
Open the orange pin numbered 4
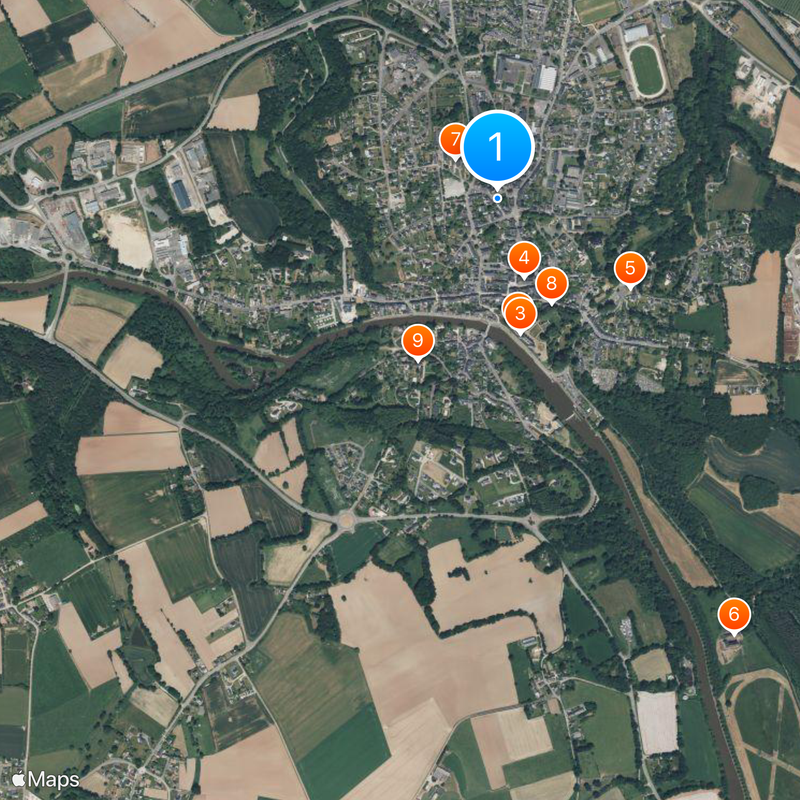524,259
